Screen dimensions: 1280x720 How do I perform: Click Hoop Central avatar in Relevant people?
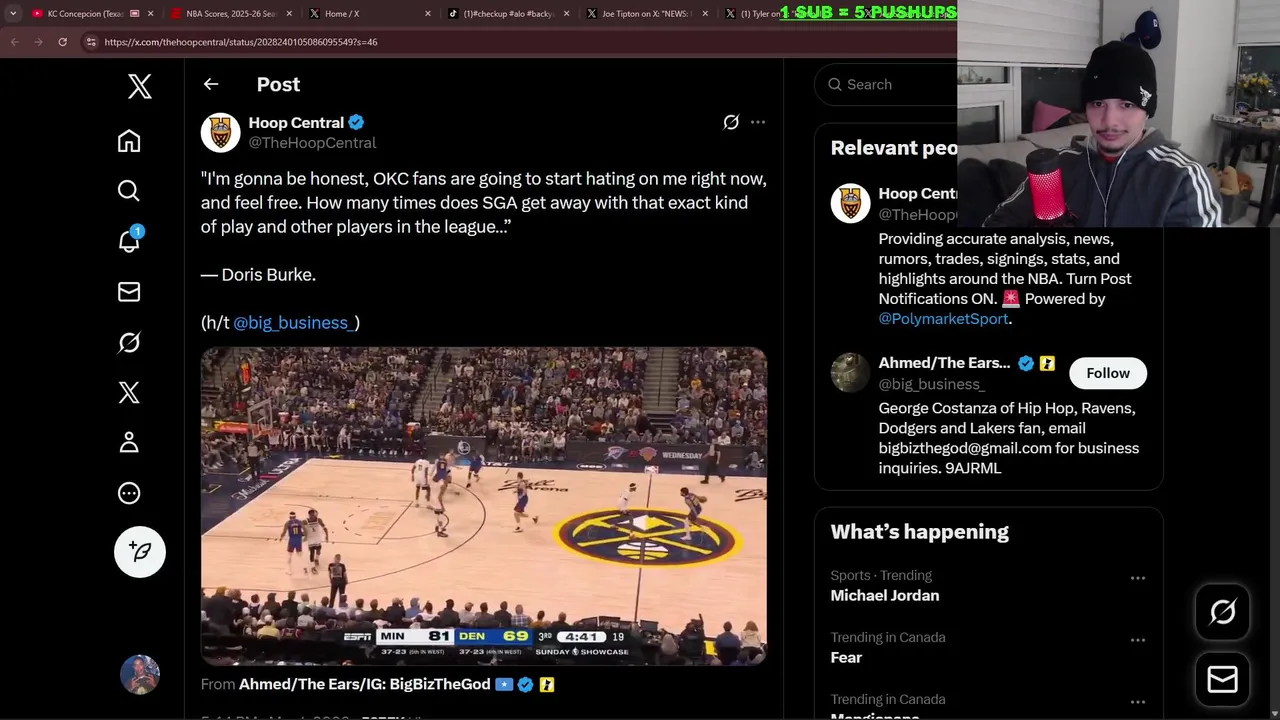850,203
